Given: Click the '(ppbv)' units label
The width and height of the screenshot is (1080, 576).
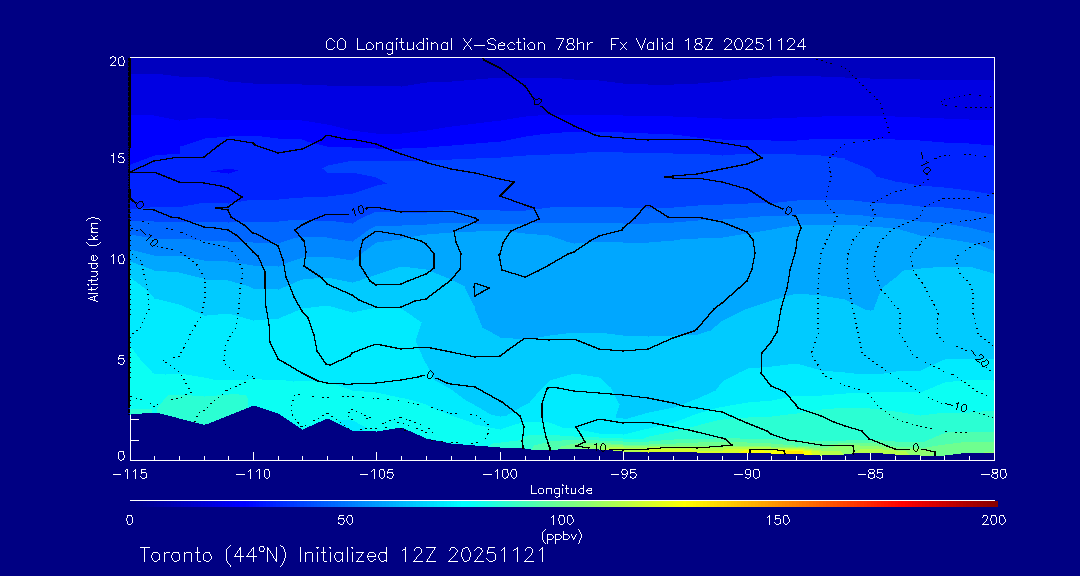Looking at the screenshot, I should [x=561, y=536].
